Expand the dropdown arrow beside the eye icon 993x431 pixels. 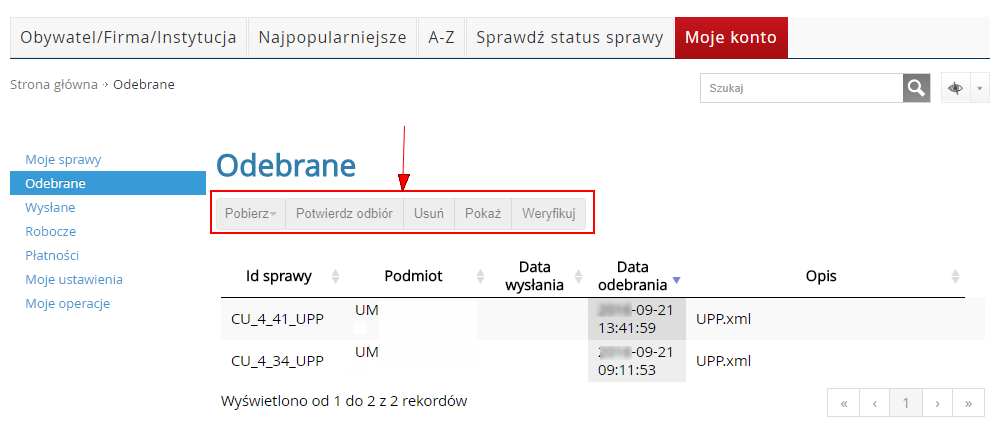(979, 88)
